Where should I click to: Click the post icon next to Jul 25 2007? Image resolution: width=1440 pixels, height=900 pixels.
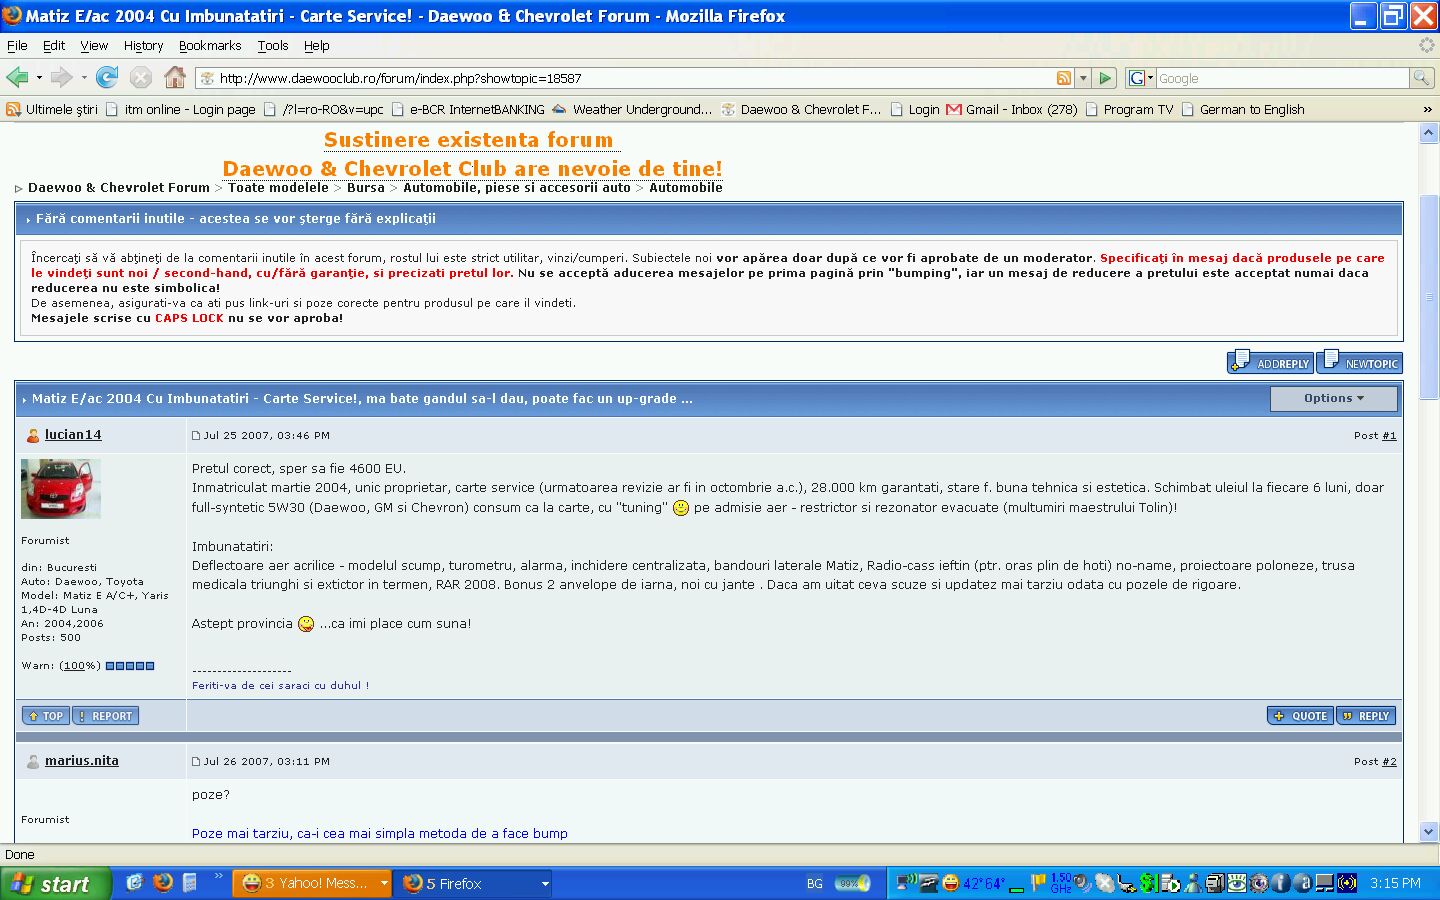pos(196,436)
